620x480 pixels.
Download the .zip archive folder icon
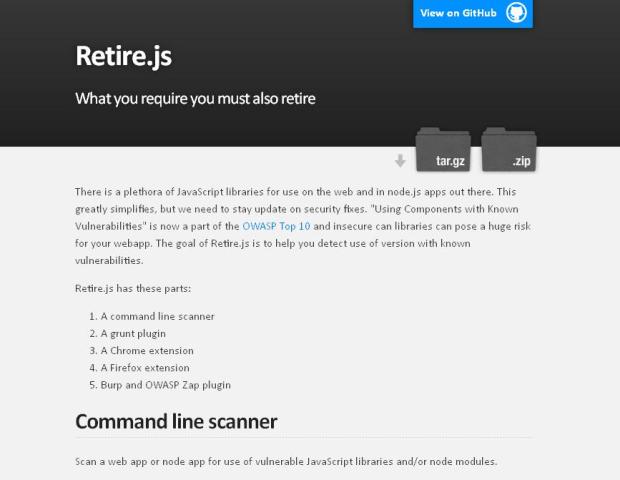(x=508, y=149)
